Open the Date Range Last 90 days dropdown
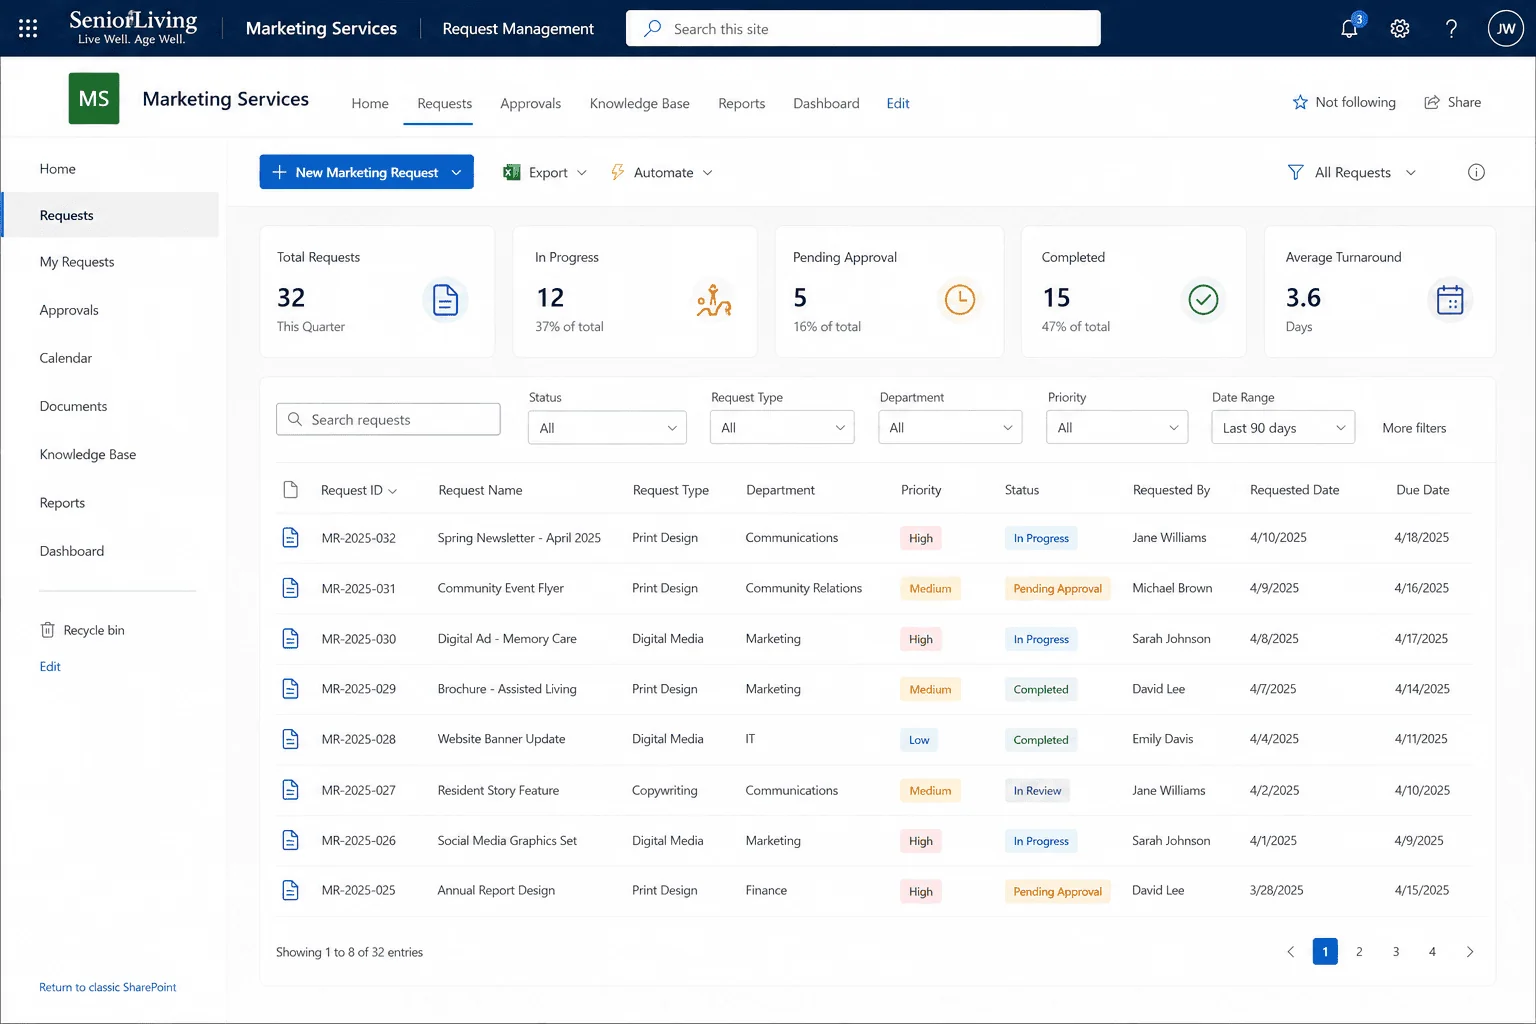The image size is (1536, 1024). point(1283,428)
